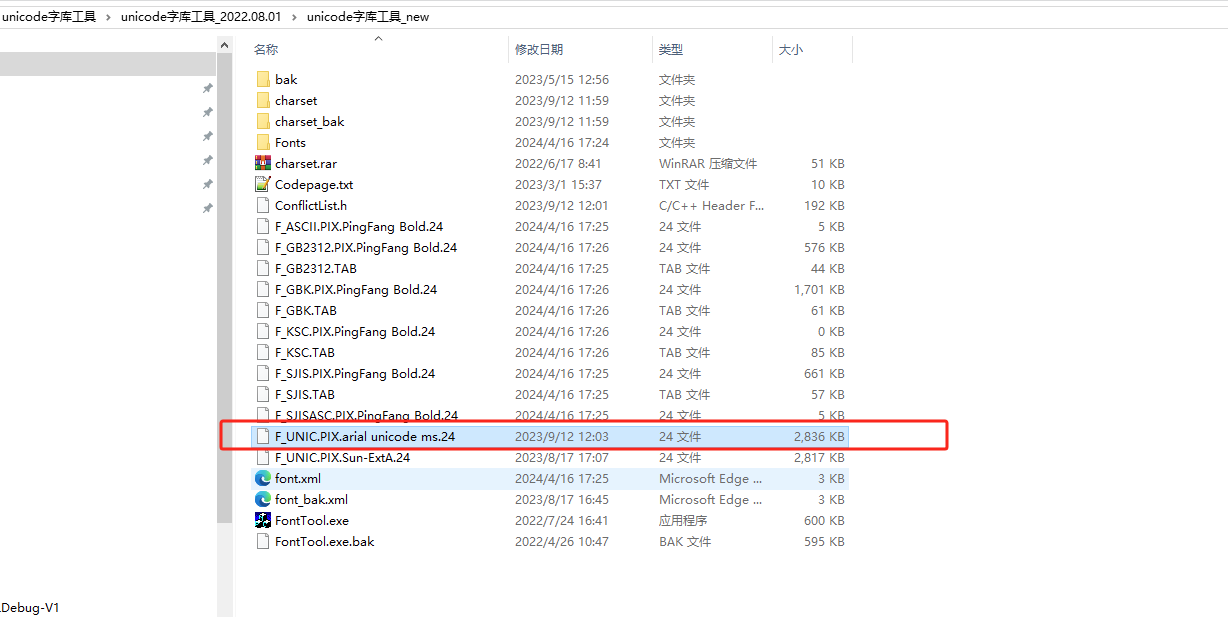Screen dimensions: 1228x617
Task: Click the last pin icon in navigation pane
Action: point(208,208)
